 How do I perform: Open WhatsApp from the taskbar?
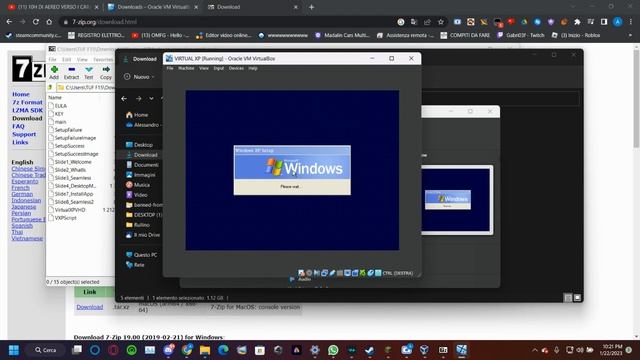(333, 350)
